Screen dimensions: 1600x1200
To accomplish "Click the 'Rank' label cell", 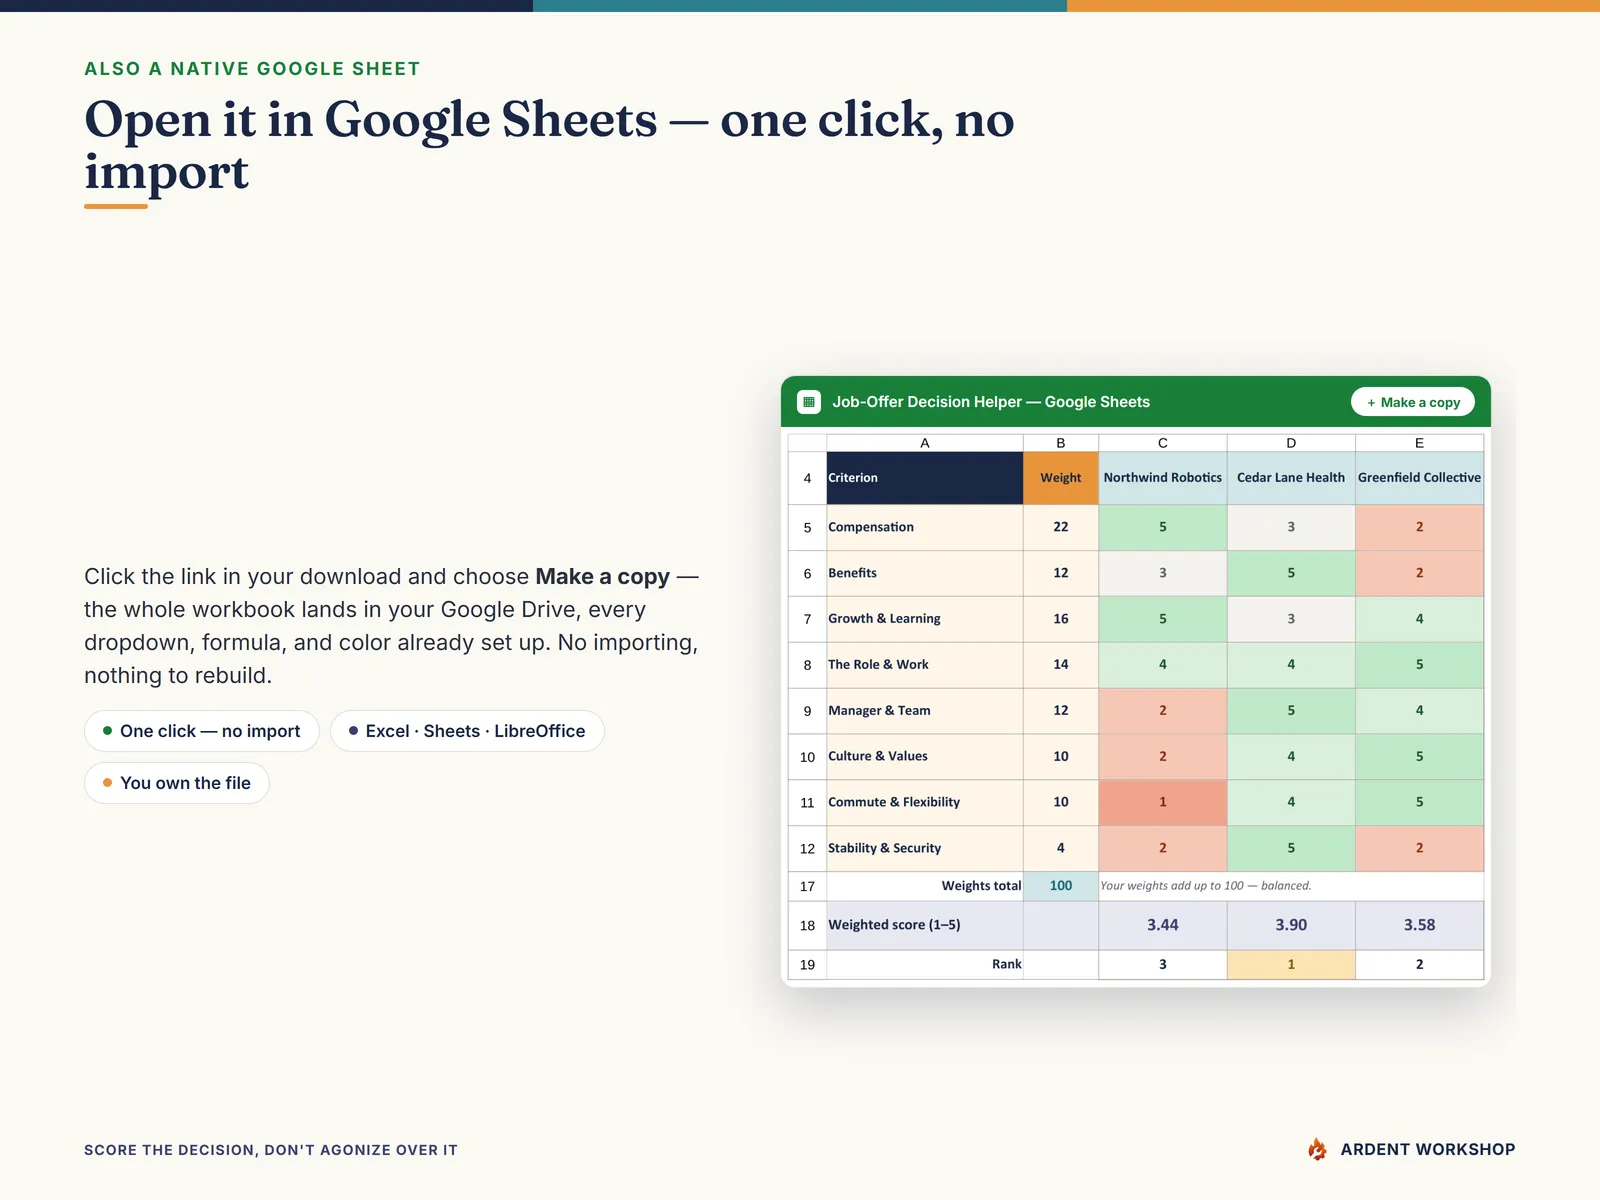I will pos(925,964).
